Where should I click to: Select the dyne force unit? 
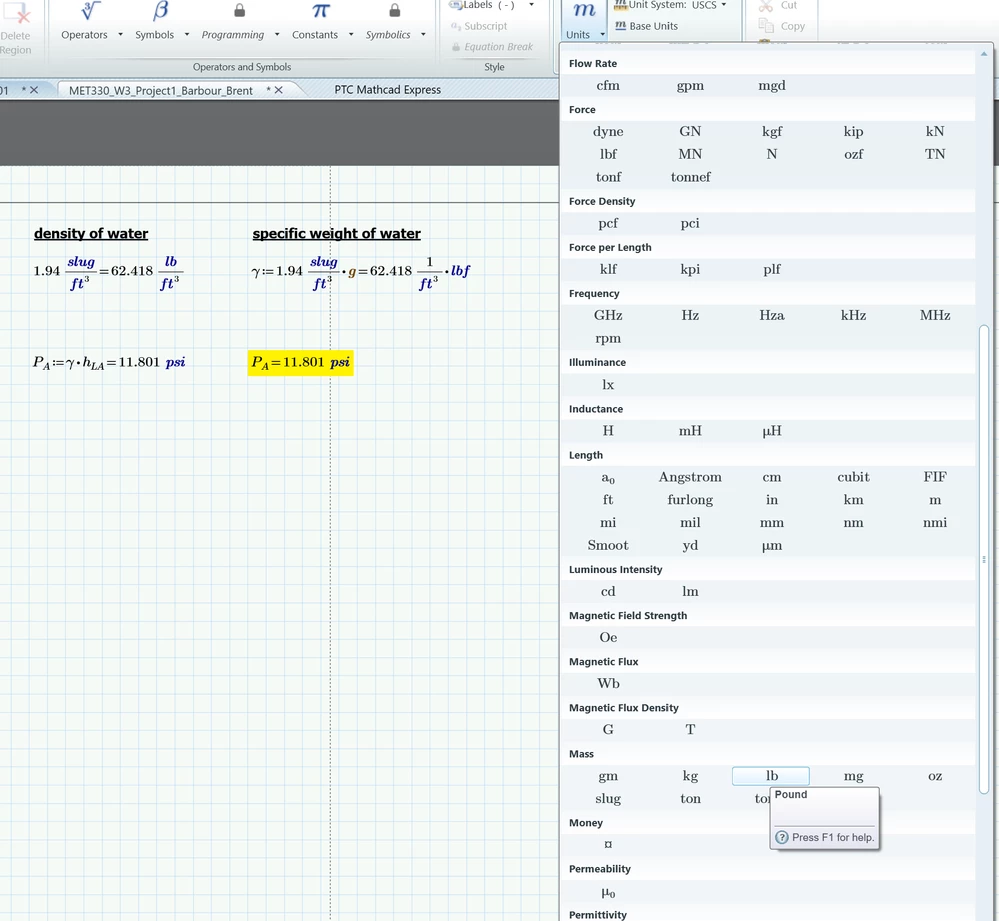point(608,132)
